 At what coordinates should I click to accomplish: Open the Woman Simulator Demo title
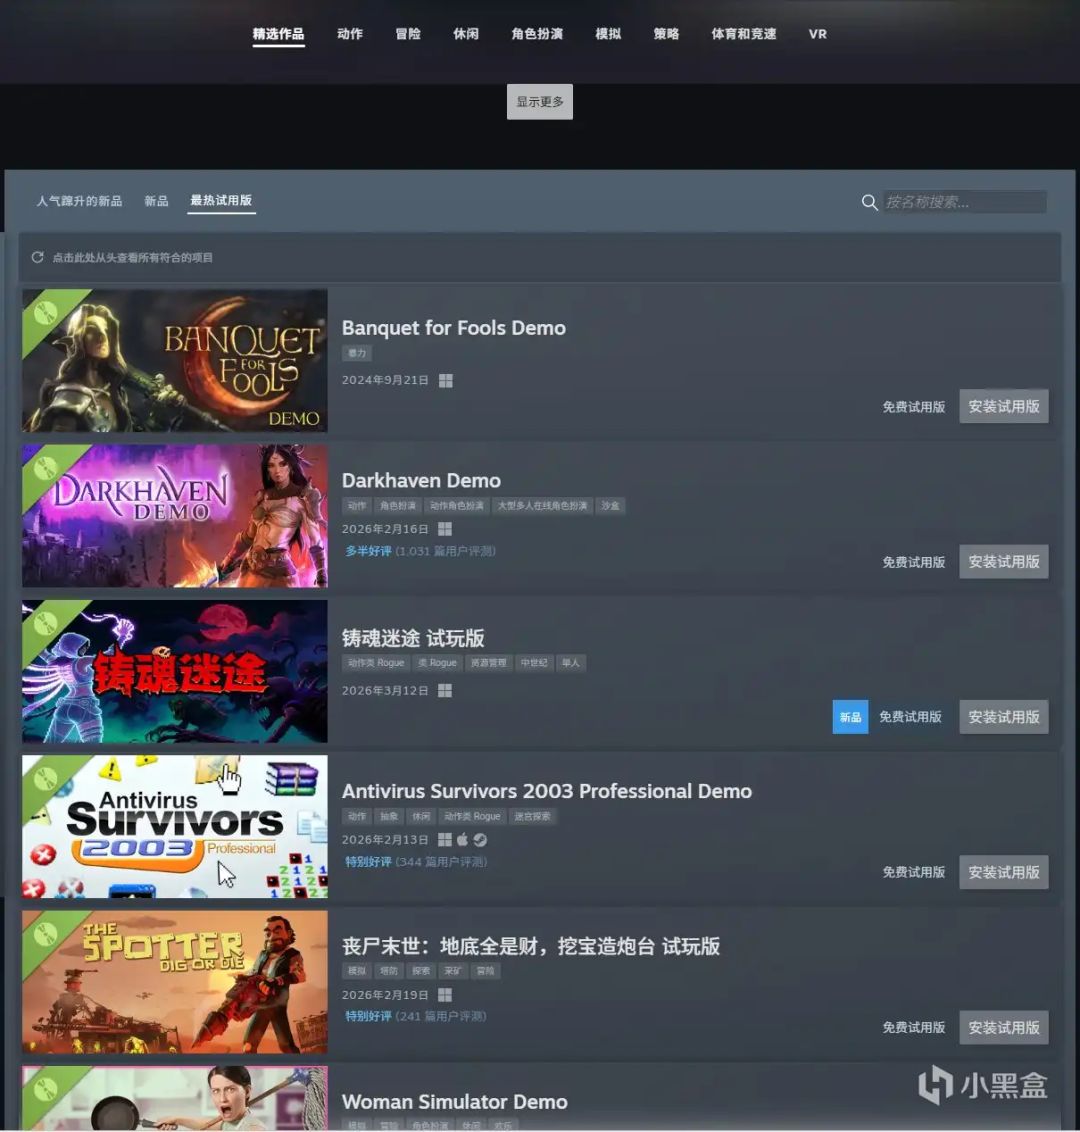454,1102
